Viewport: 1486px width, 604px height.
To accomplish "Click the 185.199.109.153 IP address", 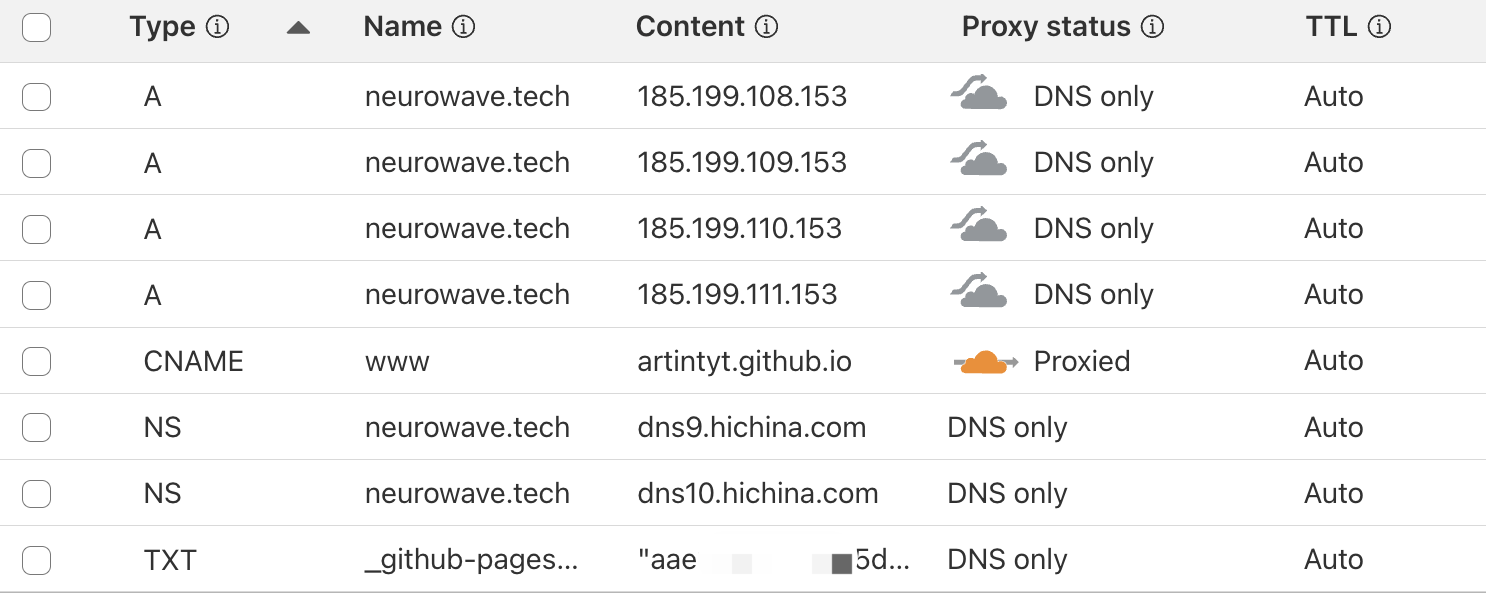I will coord(742,163).
